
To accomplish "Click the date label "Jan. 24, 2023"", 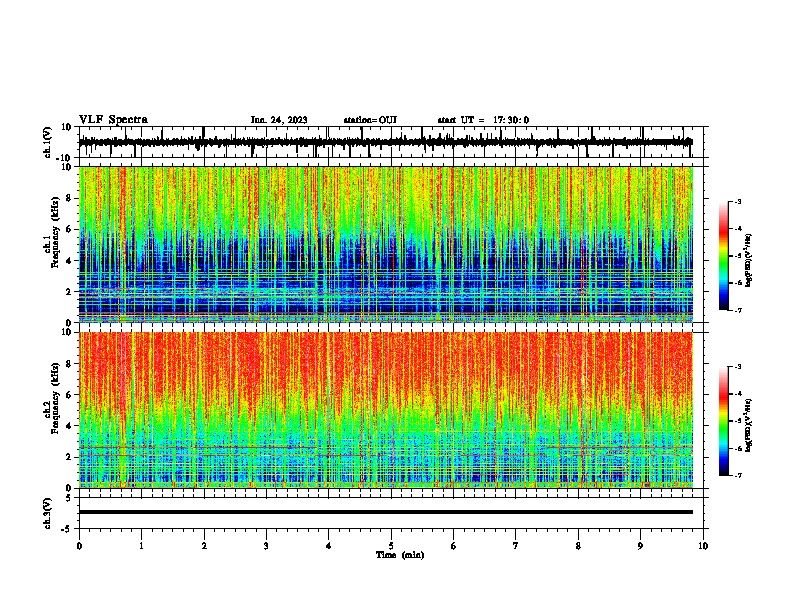I will click(279, 120).
